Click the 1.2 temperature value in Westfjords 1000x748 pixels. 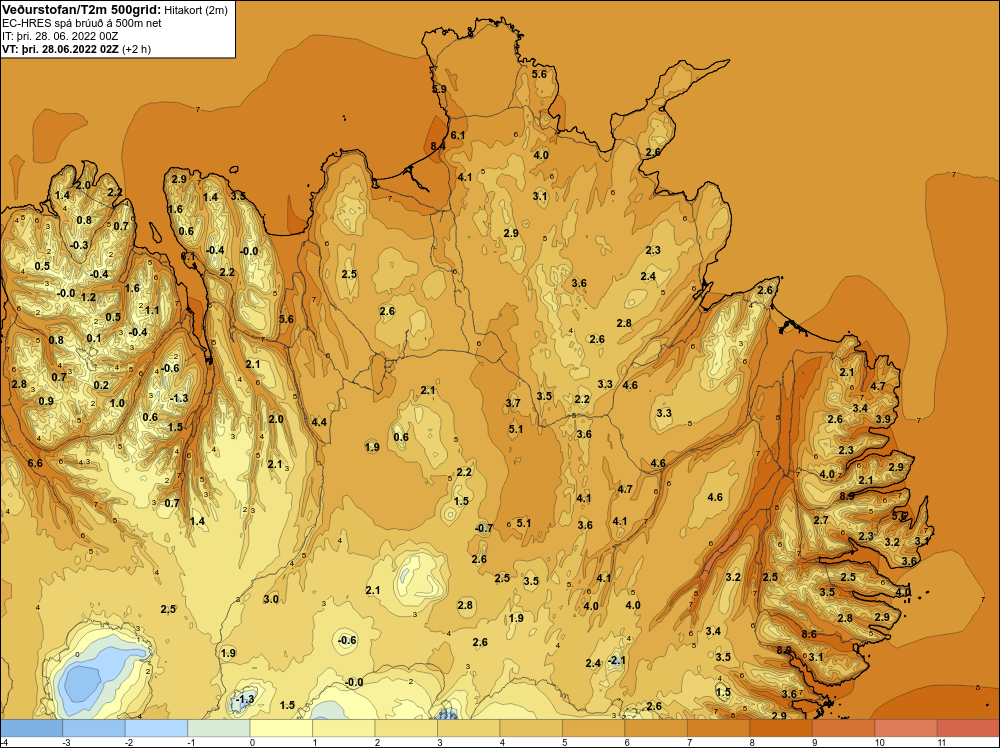(89, 297)
